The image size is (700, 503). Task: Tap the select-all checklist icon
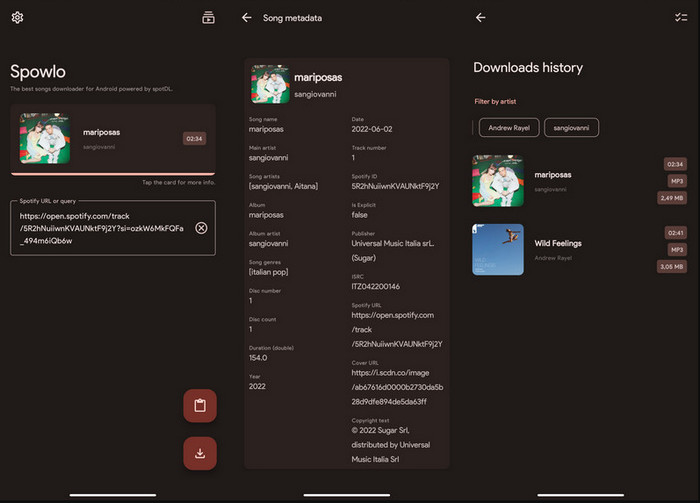point(681,18)
